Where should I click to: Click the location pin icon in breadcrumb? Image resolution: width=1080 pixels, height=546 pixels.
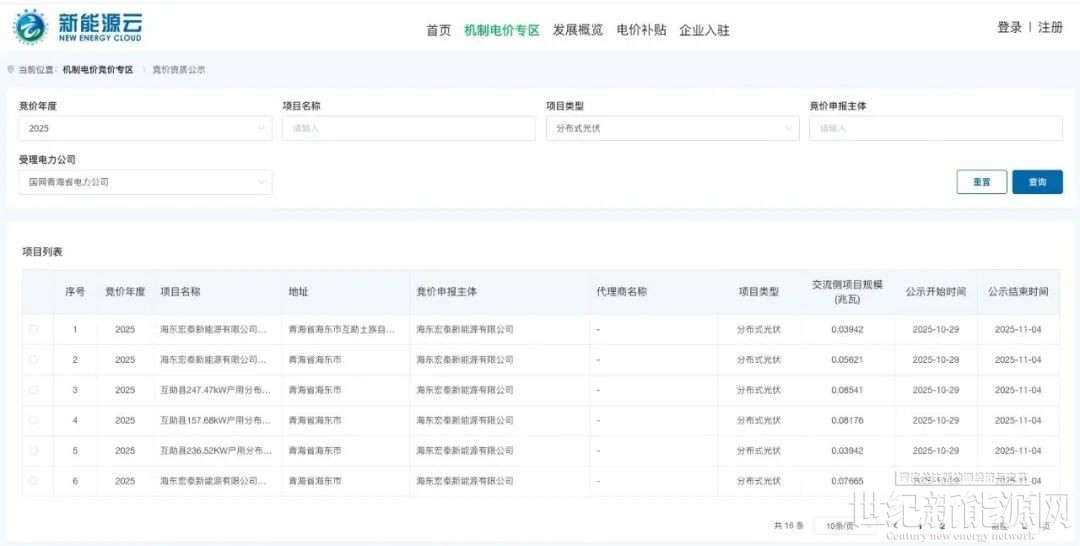[11, 70]
